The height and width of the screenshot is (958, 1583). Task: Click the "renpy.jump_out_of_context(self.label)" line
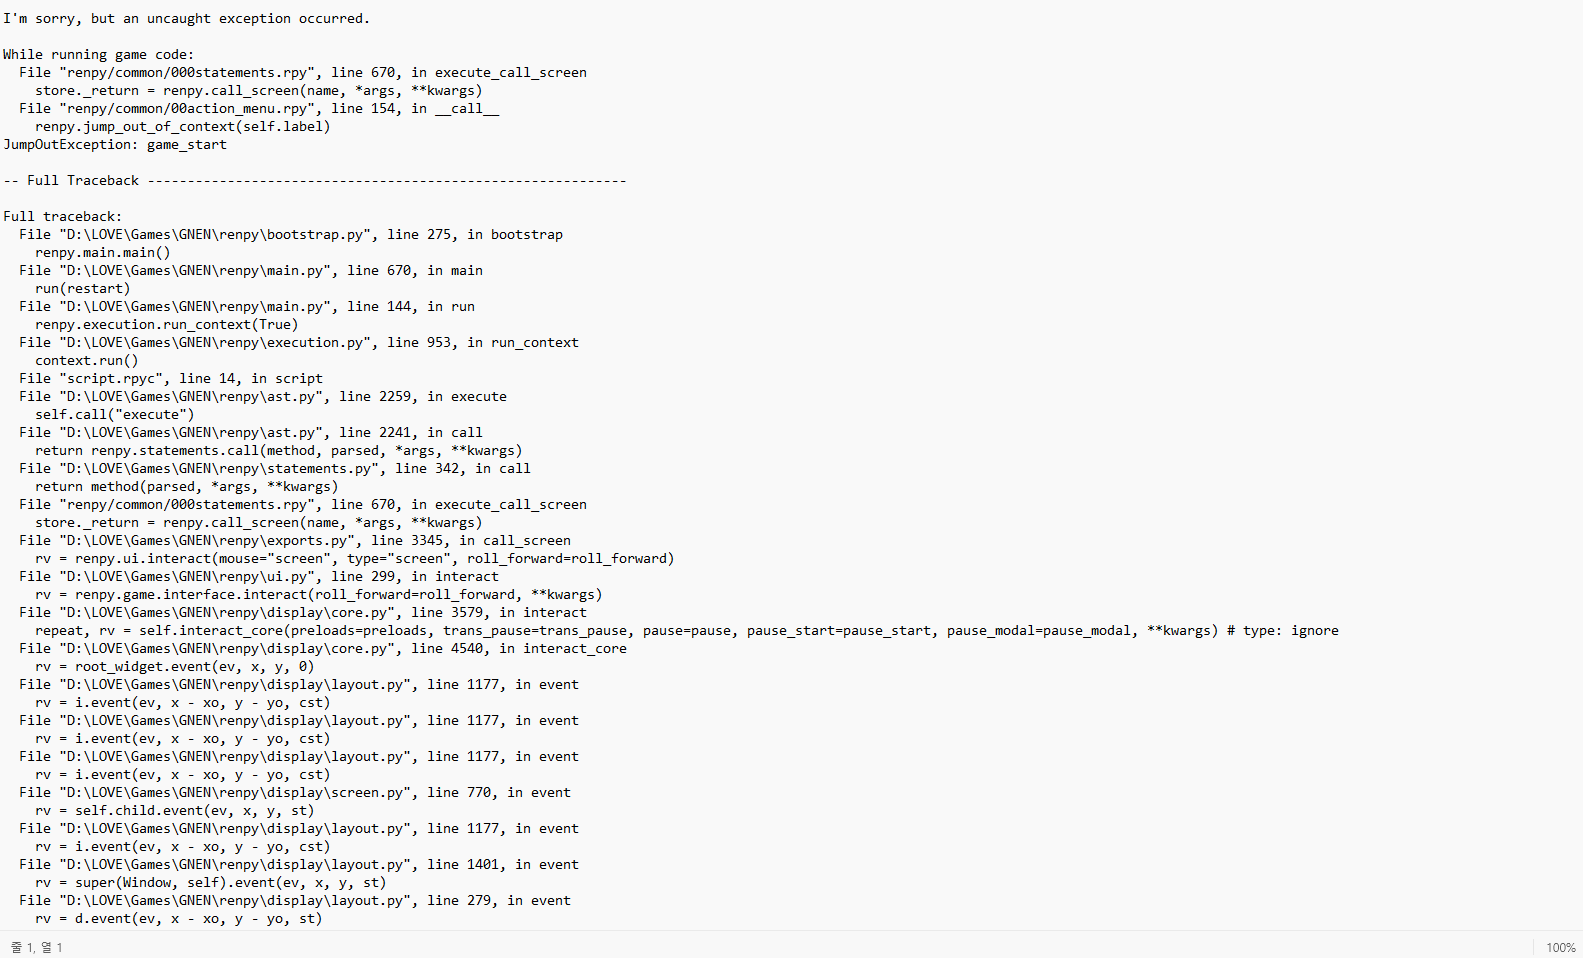182,127
